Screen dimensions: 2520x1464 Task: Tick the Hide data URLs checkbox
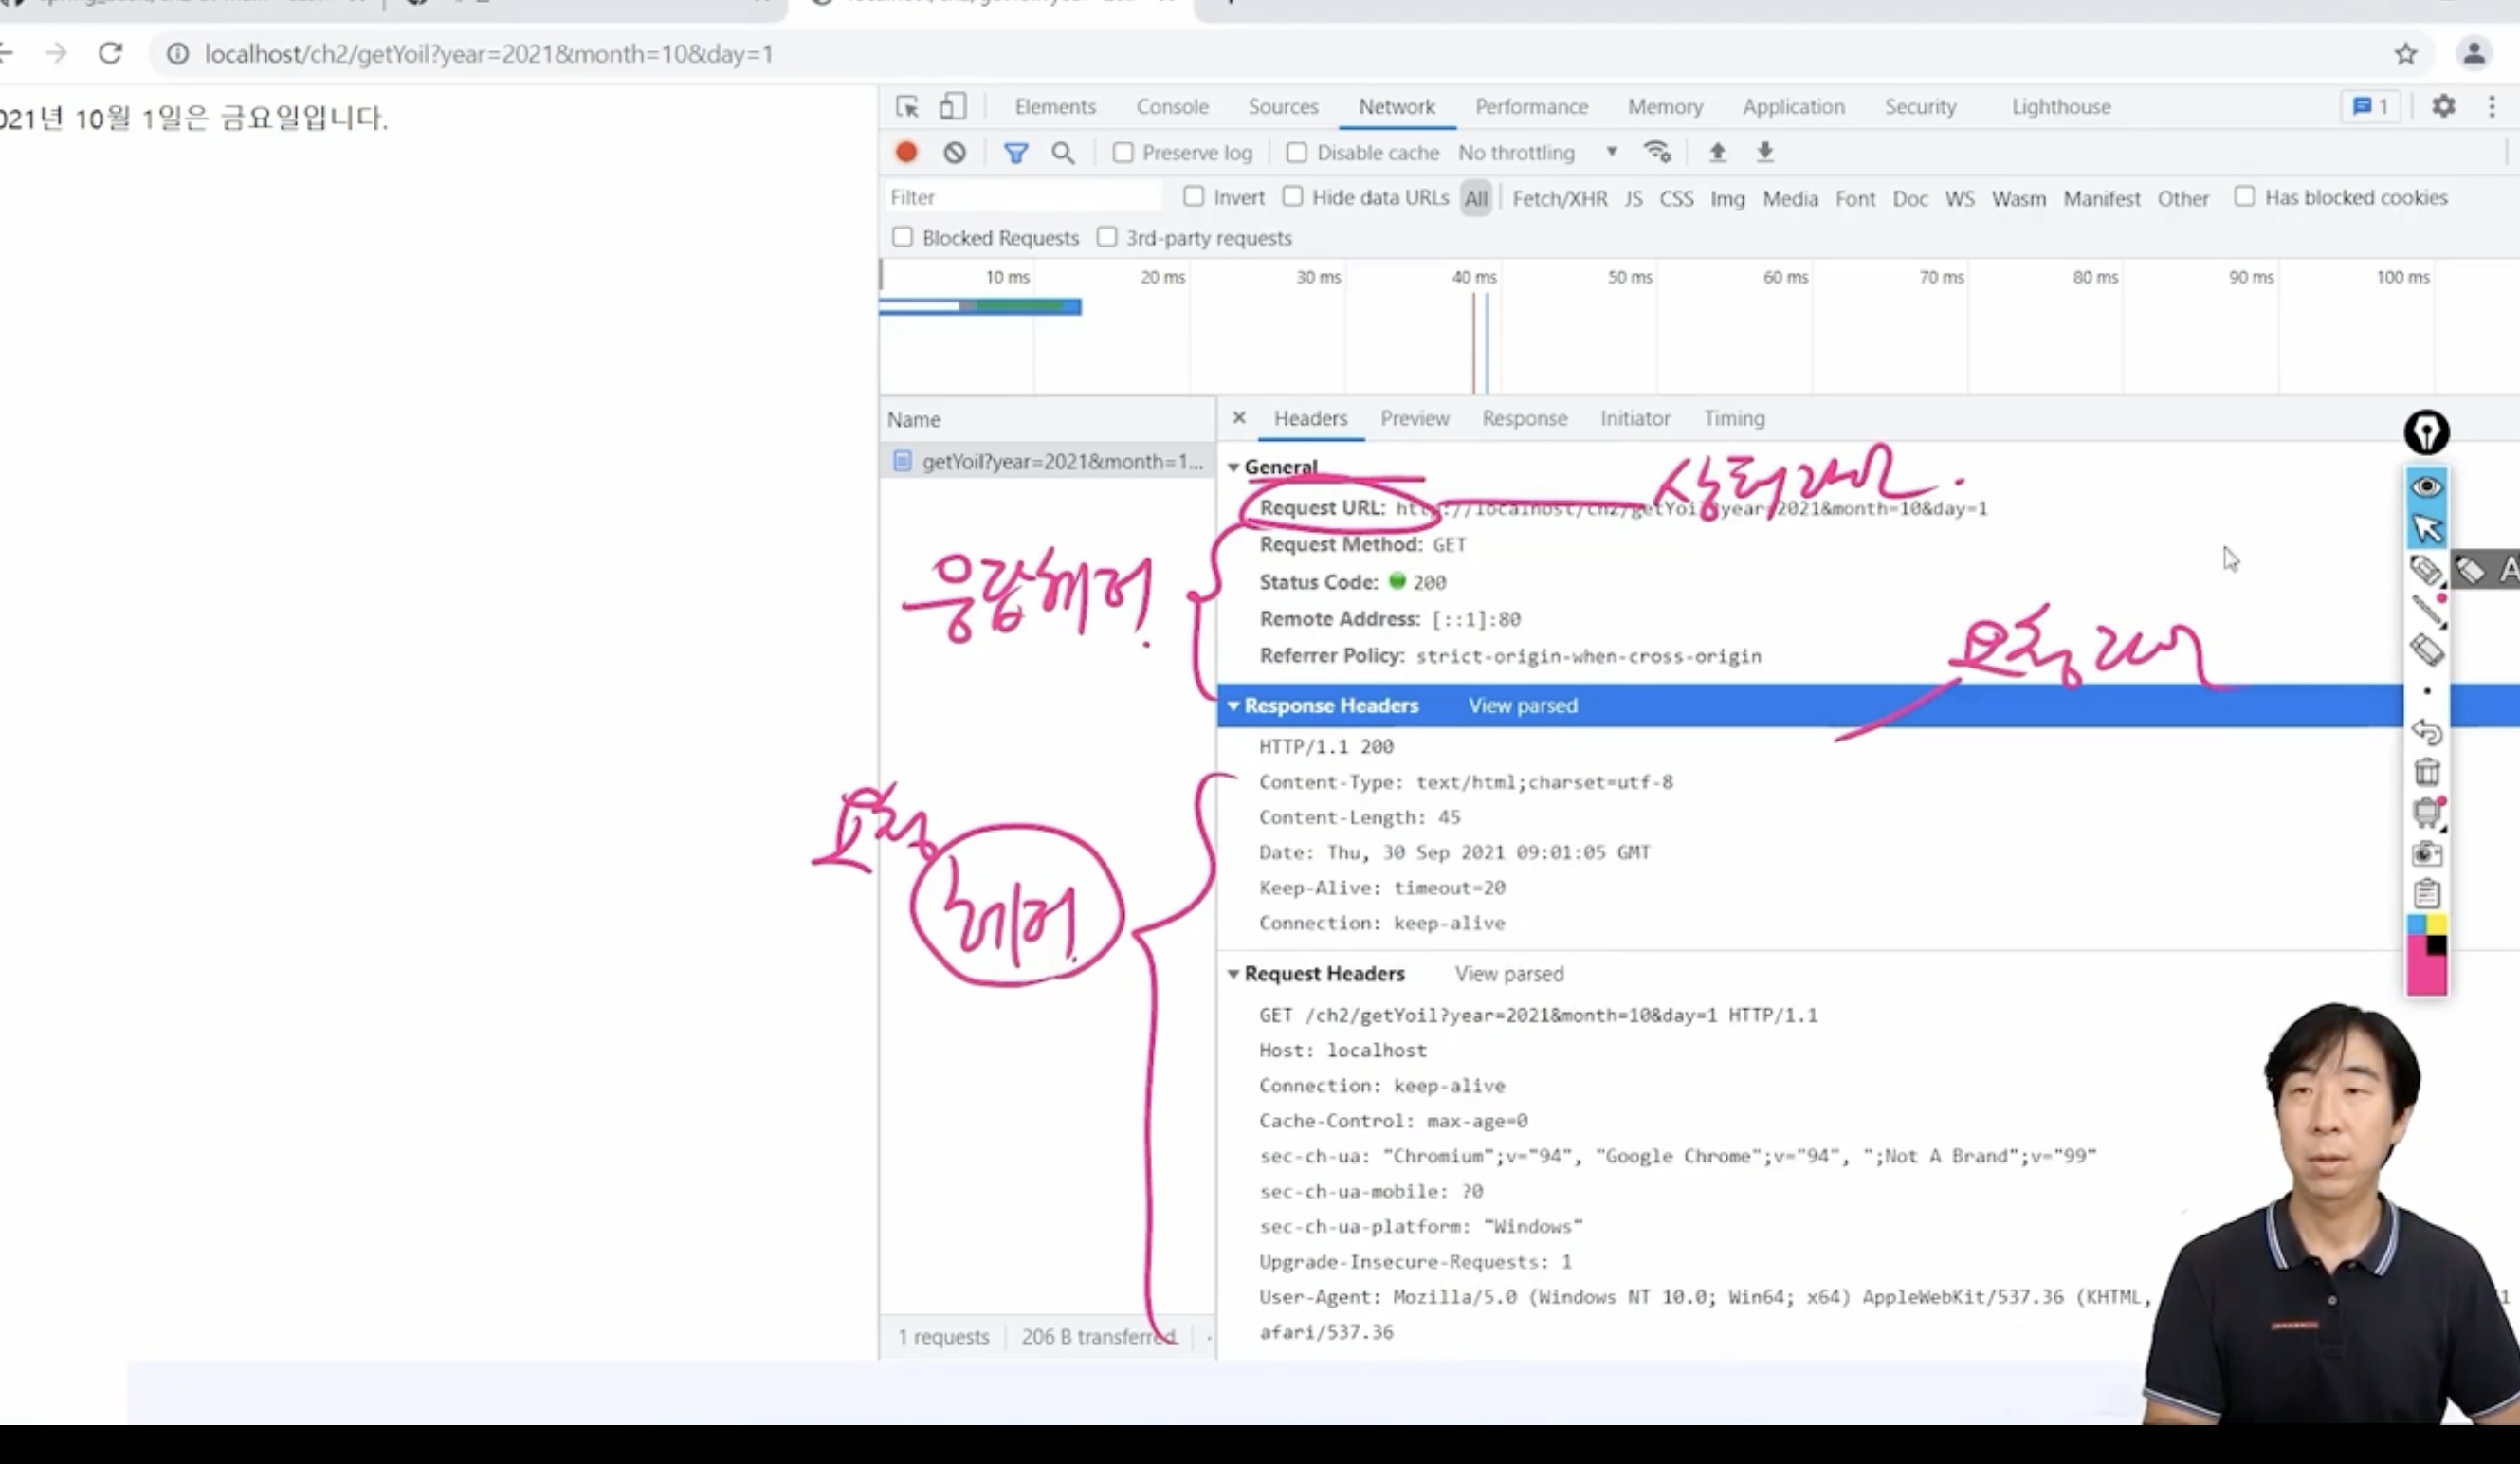coord(1293,197)
